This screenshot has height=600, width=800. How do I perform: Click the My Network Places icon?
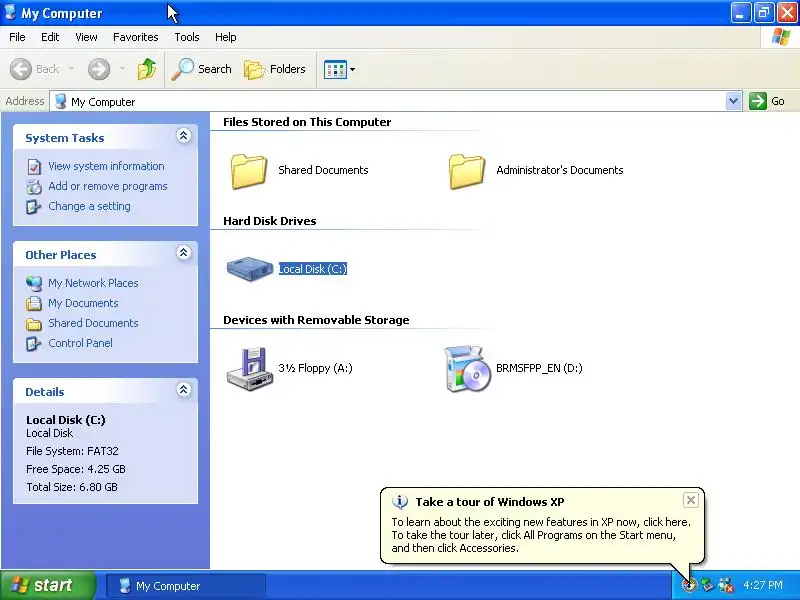pyautogui.click(x=34, y=283)
